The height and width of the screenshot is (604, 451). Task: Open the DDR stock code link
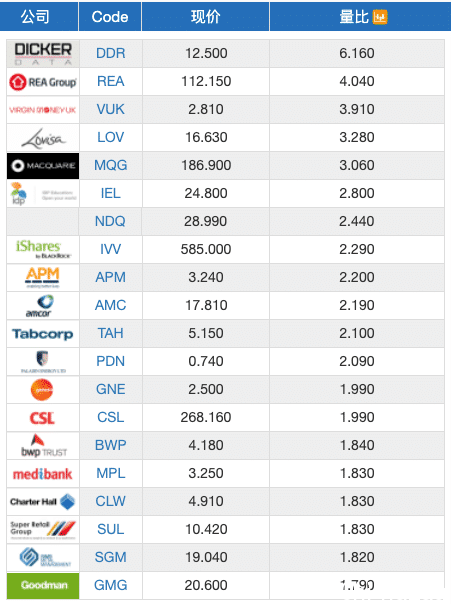click(x=111, y=53)
